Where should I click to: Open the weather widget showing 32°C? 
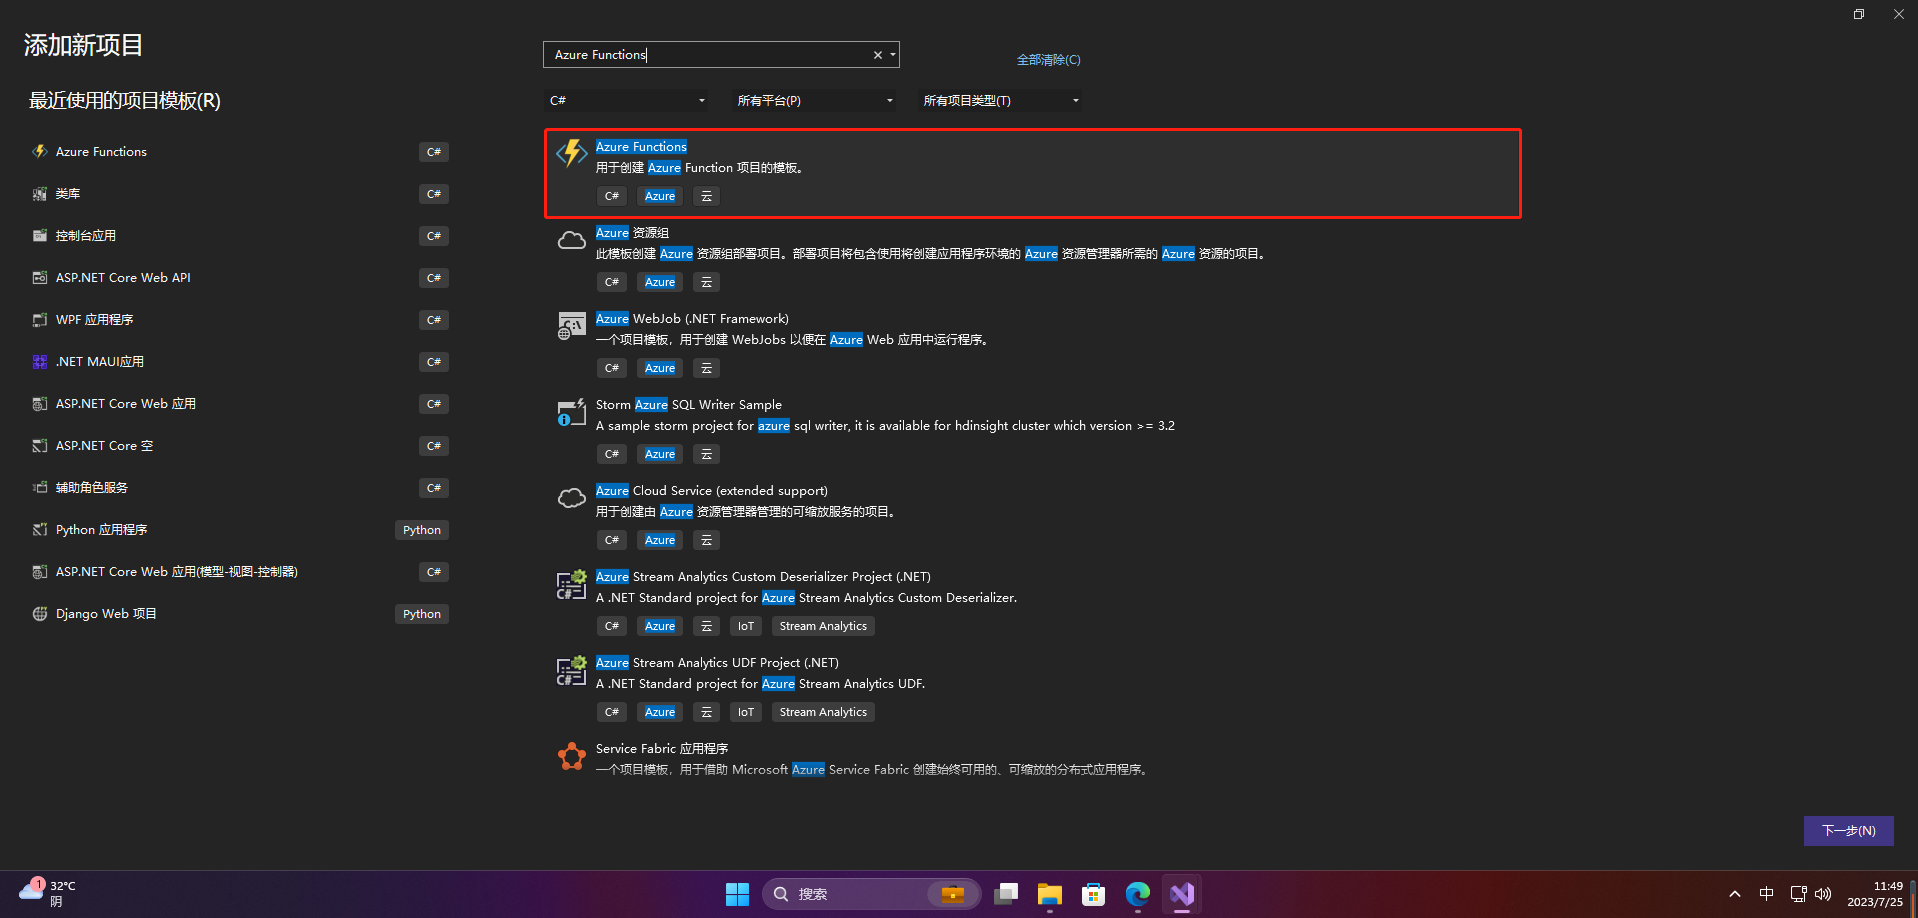[48, 894]
